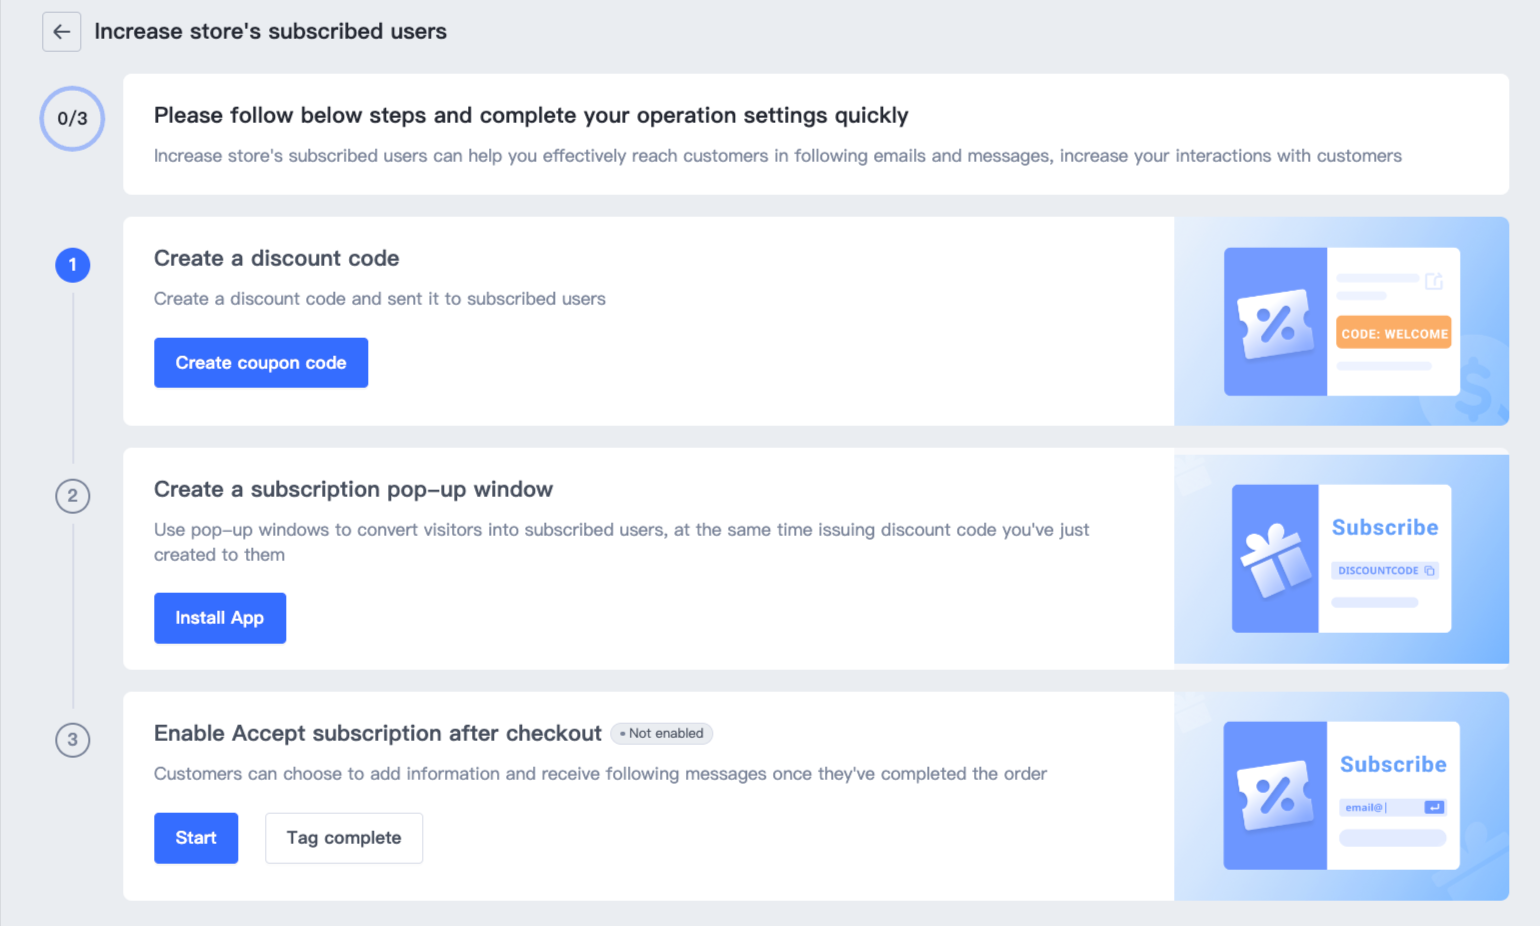This screenshot has width=1540, height=926.
Task: Click the Create a discount code heading
Action: tap(276, 258)
